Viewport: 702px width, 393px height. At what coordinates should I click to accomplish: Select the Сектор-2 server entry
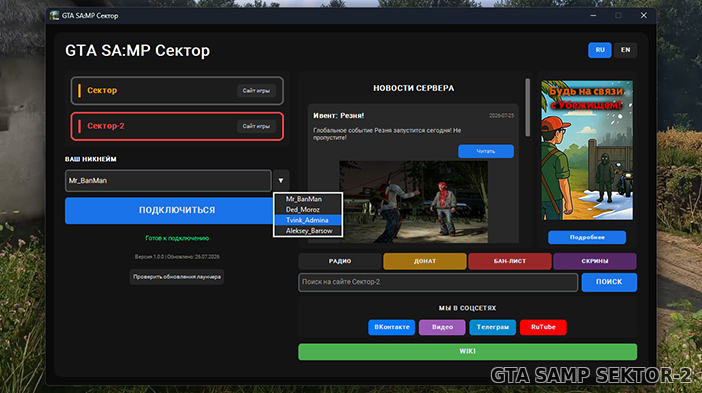177,126
